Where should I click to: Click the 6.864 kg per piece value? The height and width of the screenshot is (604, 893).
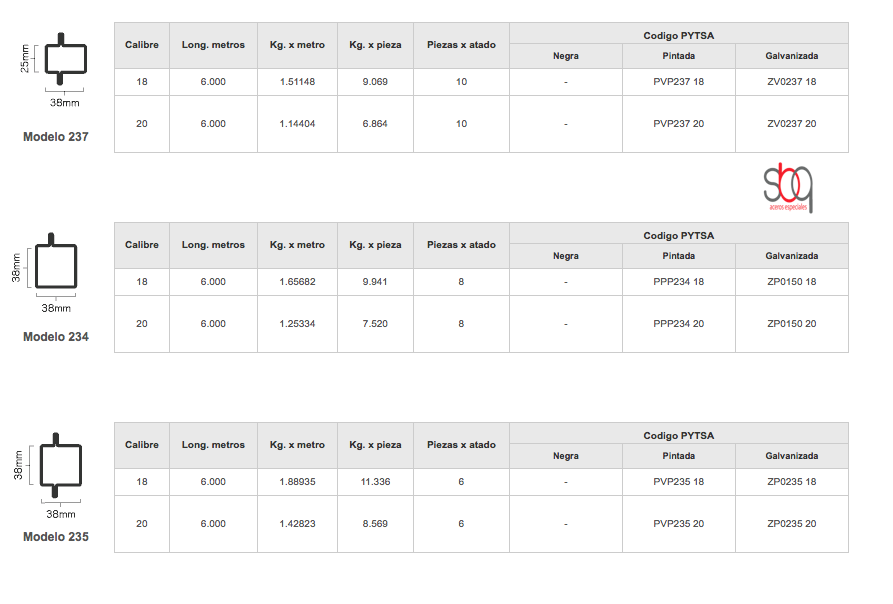(375, 124)
